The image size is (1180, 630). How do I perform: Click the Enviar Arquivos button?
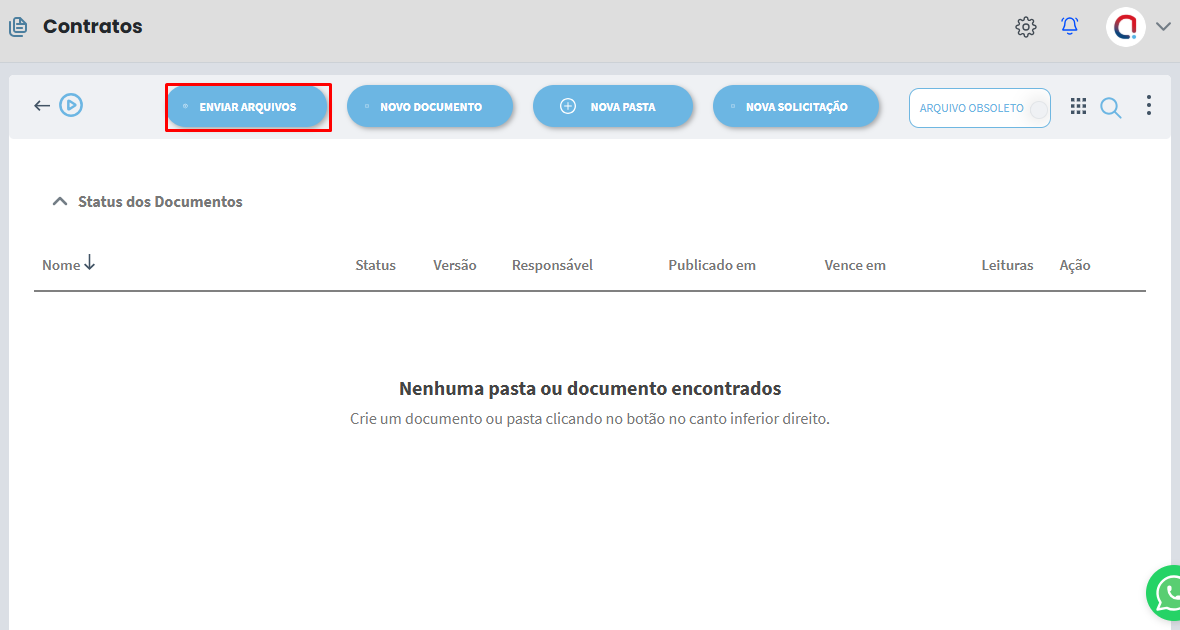(247, 107)
